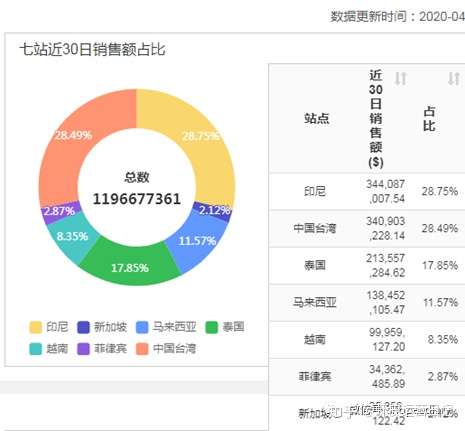Click sales value 34,362,485.89
This screenshot has height=431, width=465.
[x=387, y=377]
